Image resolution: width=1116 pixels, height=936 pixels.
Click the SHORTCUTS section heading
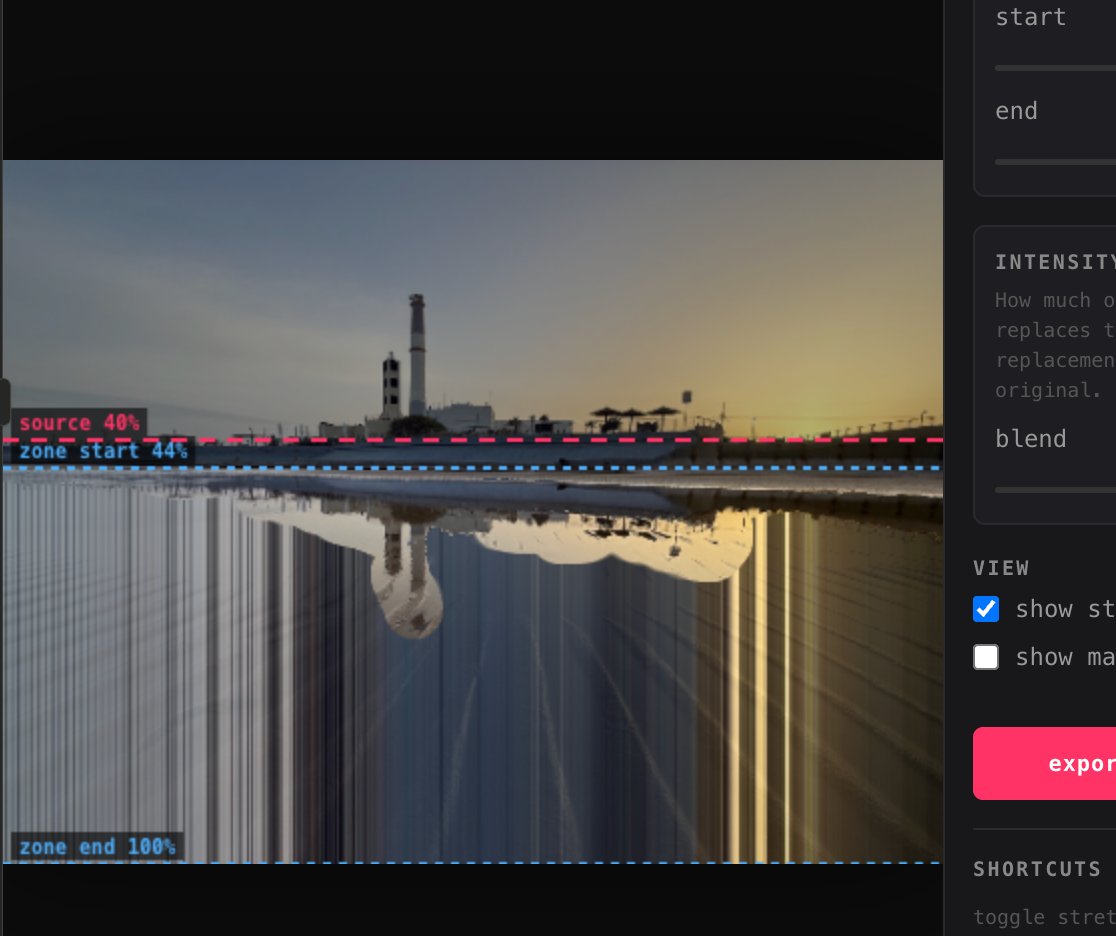pyautogui.click(x=1031, y=869)
